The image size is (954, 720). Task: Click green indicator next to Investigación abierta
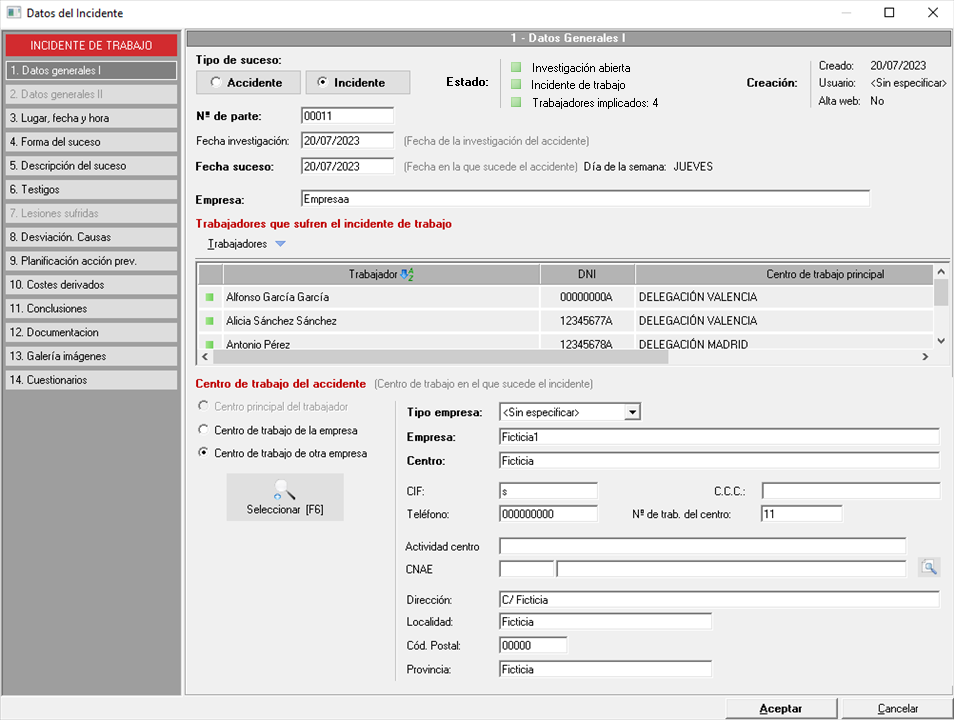tap(516, 68)
